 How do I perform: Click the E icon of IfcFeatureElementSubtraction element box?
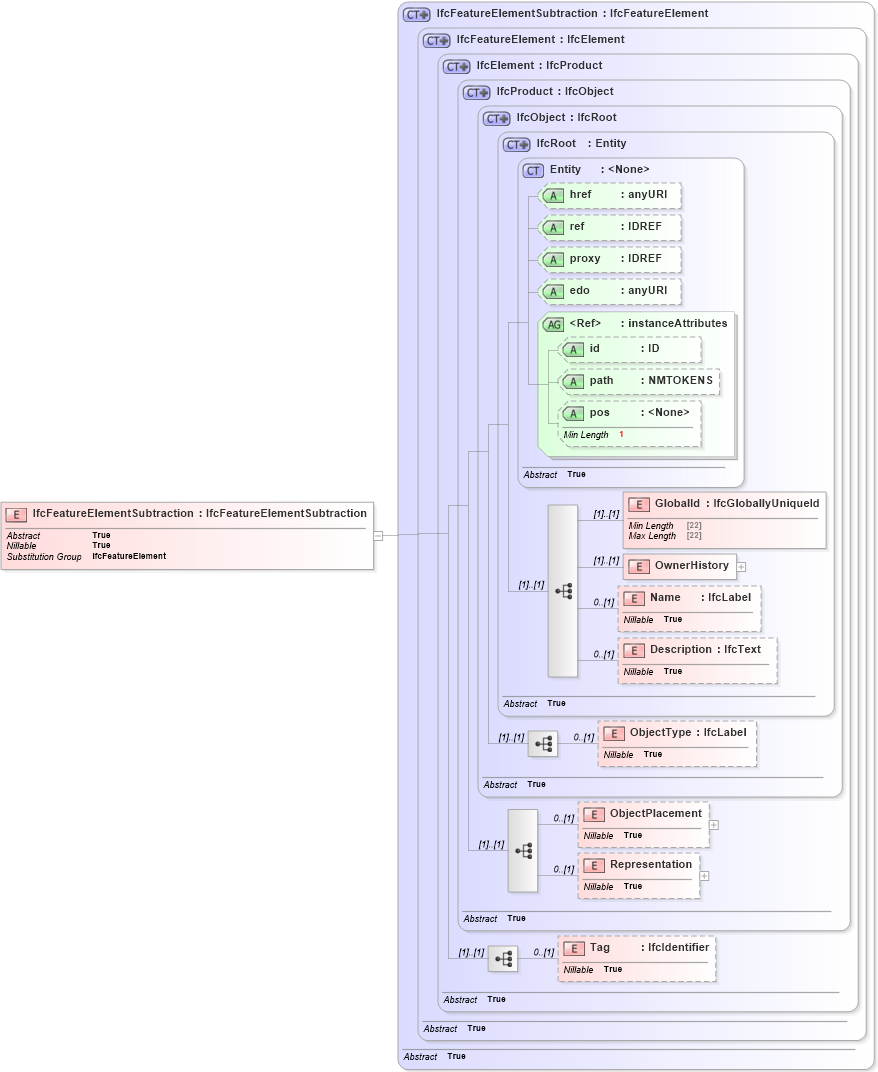14,513
